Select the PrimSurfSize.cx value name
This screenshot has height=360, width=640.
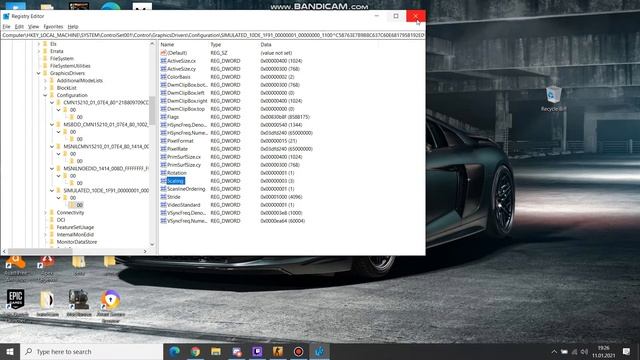(184, 157)
